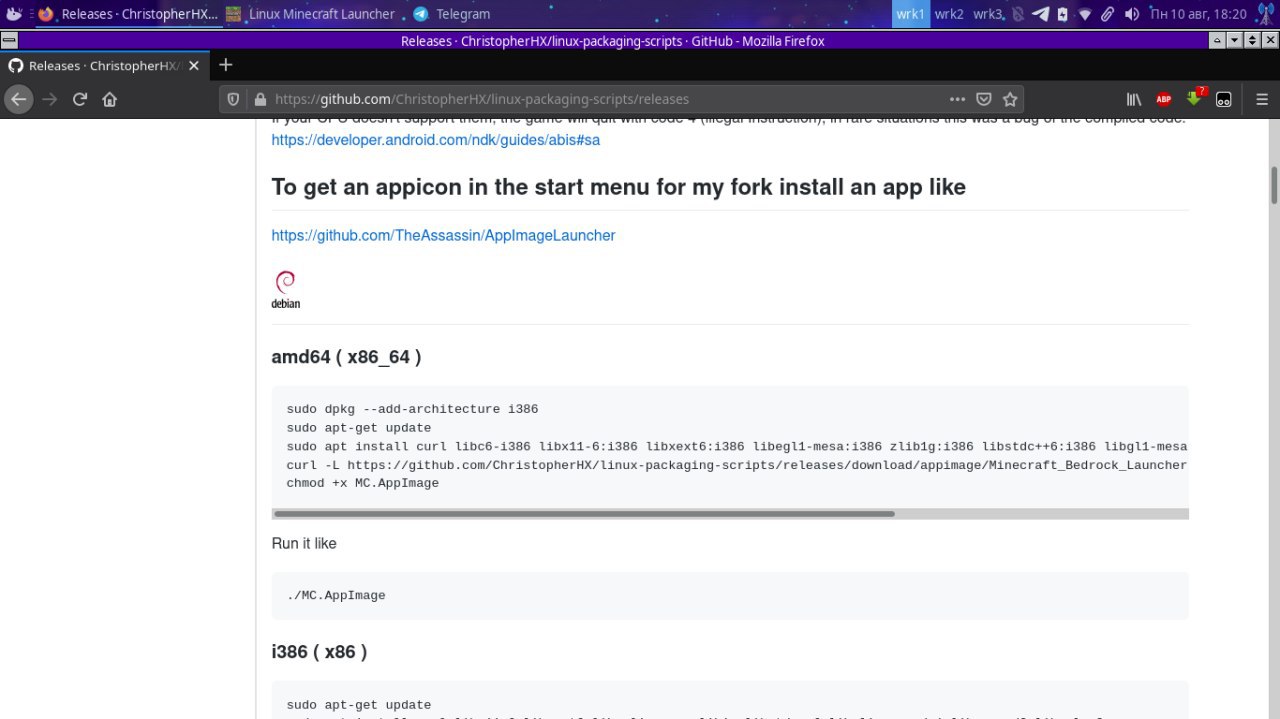Click the paperclip clipboard tray icon

coord(1107,14)
